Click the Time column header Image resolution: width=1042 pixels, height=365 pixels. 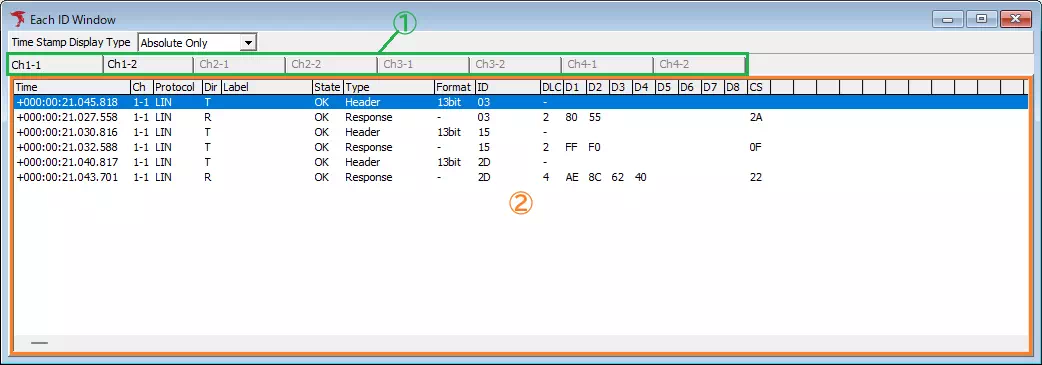coord(72,87)
